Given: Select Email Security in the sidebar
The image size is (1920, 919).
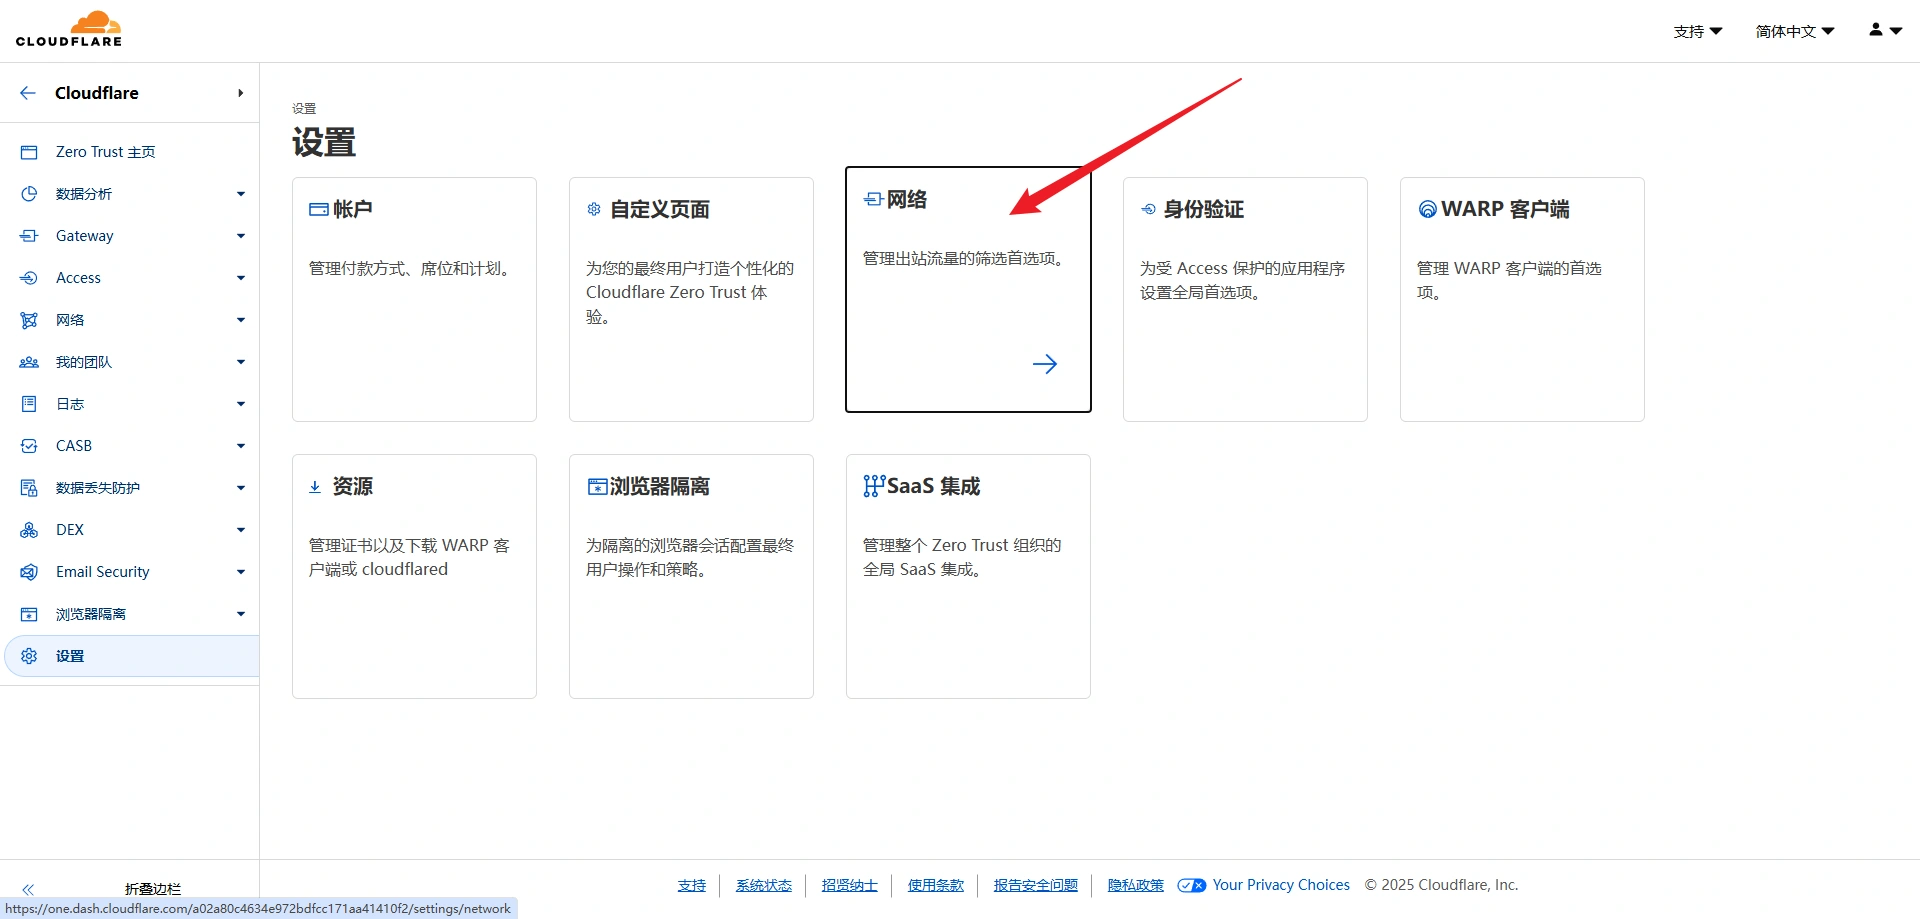Looking at the screenshot, I should coord(103,572).
